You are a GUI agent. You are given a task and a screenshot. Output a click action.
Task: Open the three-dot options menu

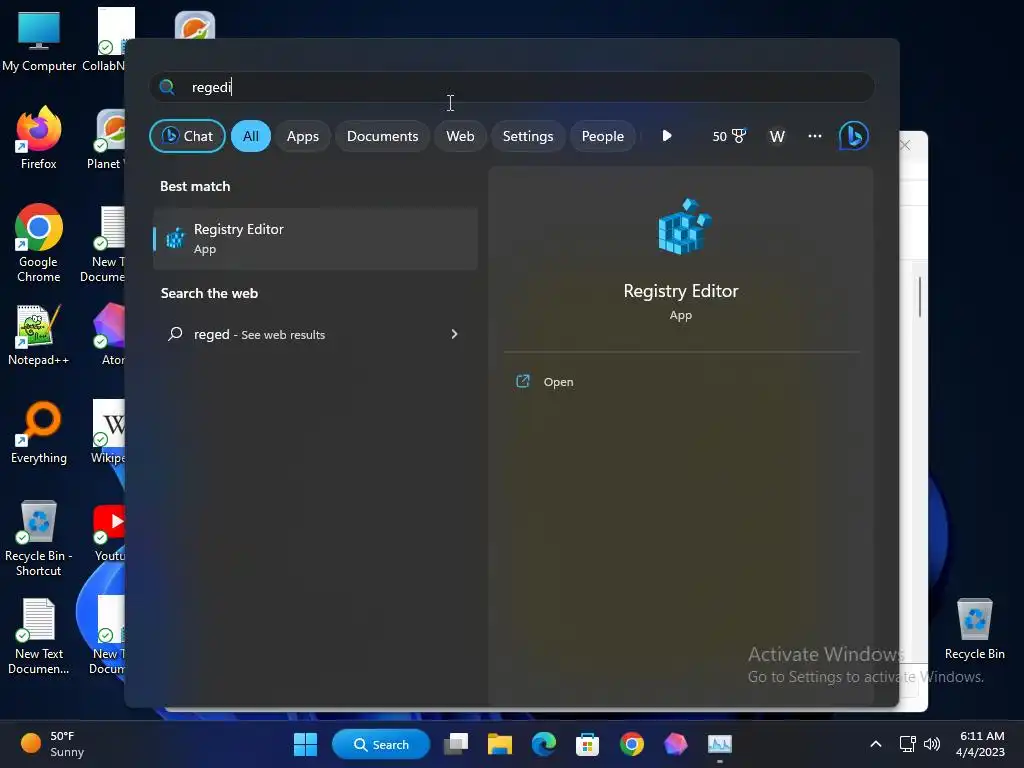click(x=814, y=136)
